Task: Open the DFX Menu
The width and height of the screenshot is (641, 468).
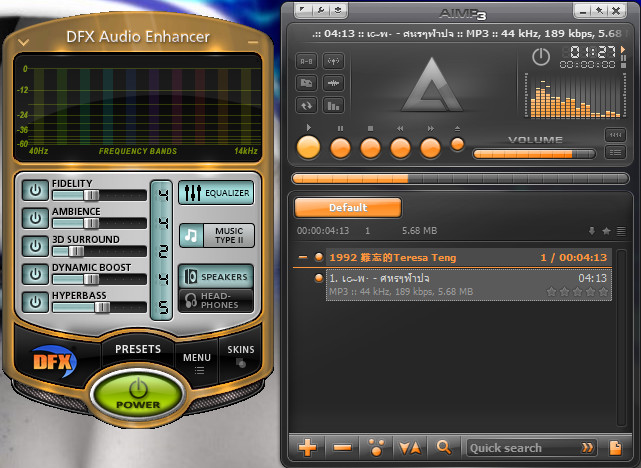Action: click(197, 362)
